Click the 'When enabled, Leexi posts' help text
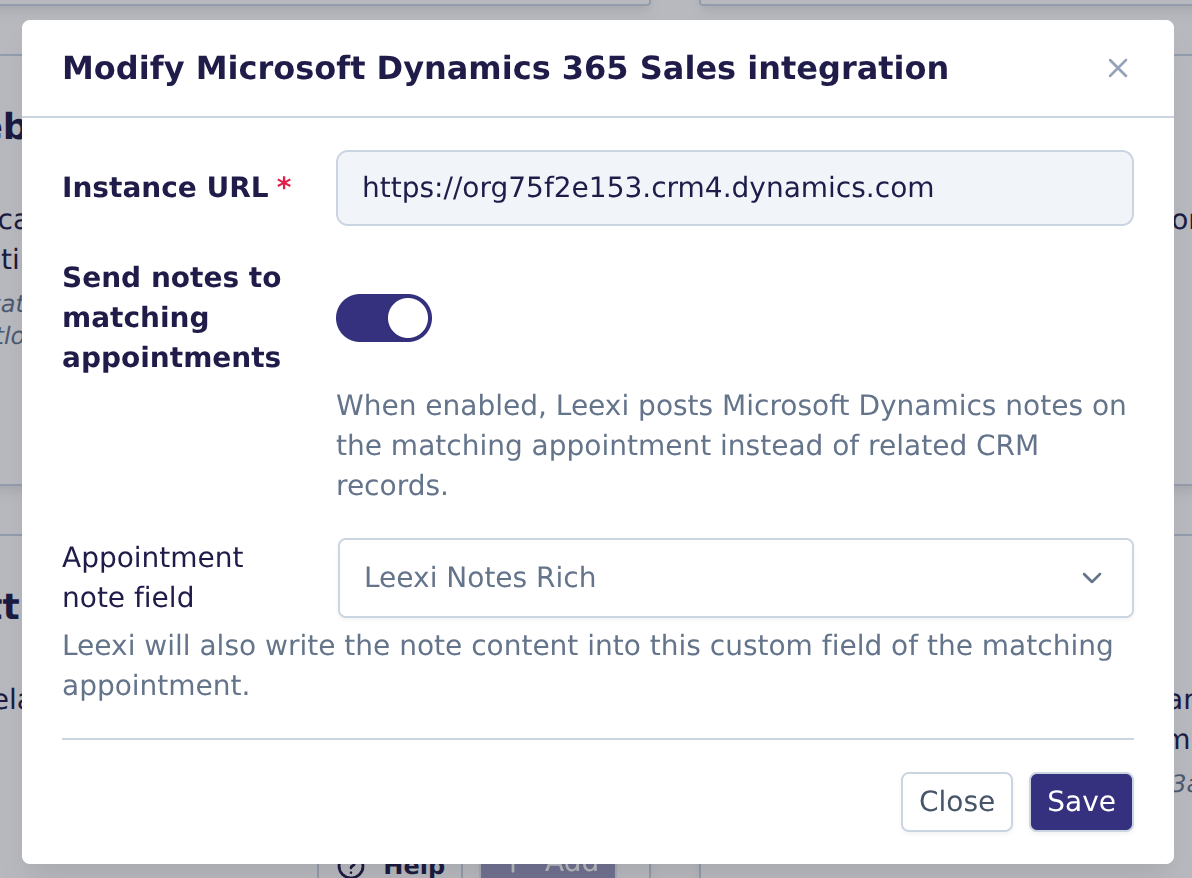The height and width of the screenshot is (878, 1192). pyautogui.click(x=731, y=445)
